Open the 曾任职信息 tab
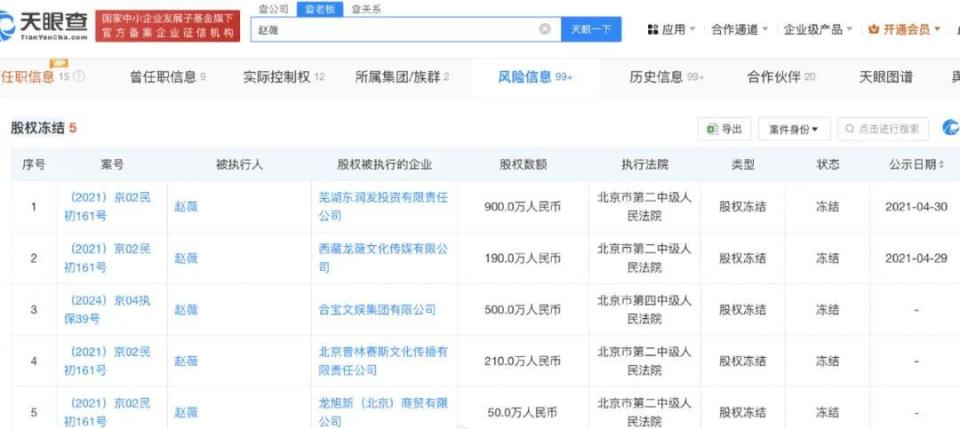 coord(168,77)
